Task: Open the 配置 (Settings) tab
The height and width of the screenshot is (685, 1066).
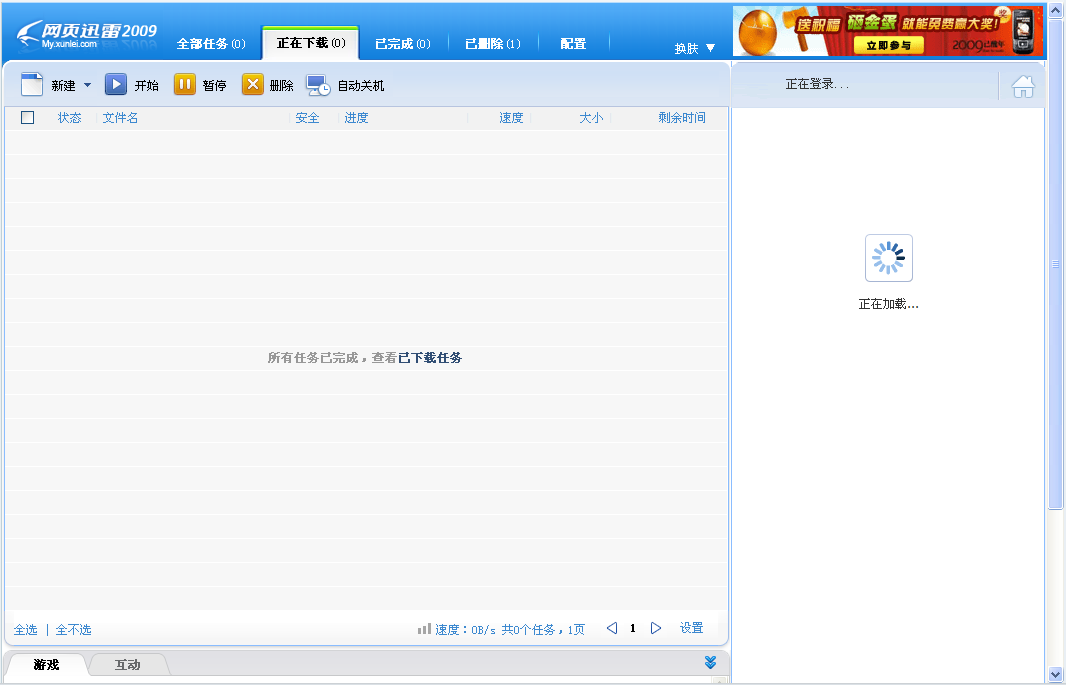Action: click(572, 43)
